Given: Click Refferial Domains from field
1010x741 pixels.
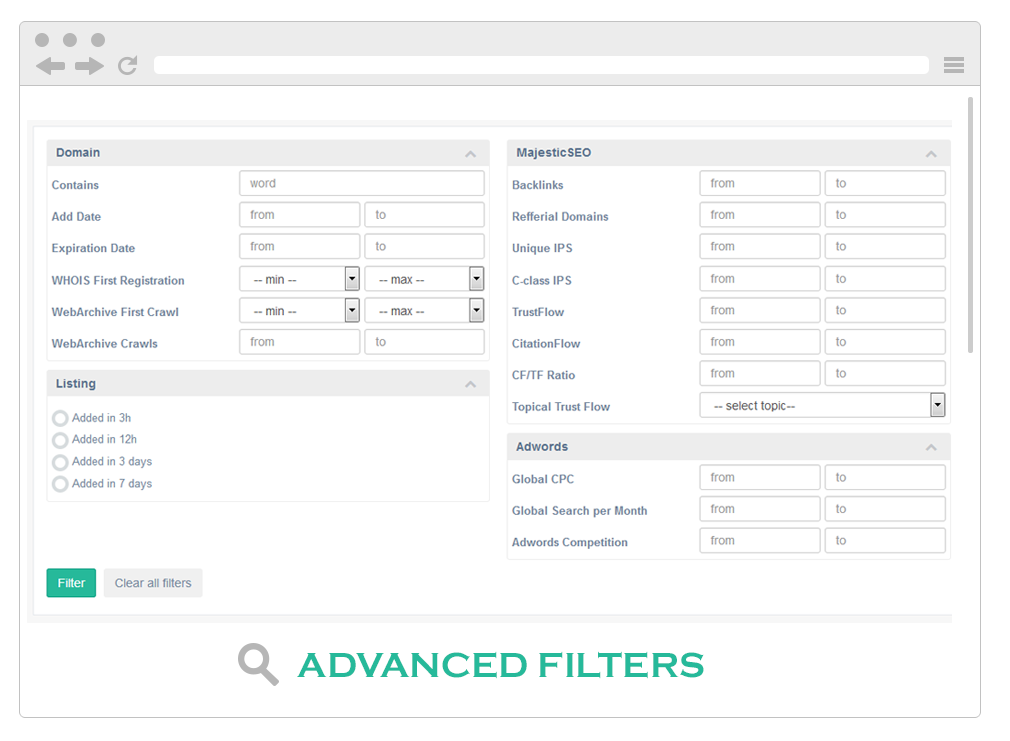Looking at the screenshot, I should click(760, 215).
